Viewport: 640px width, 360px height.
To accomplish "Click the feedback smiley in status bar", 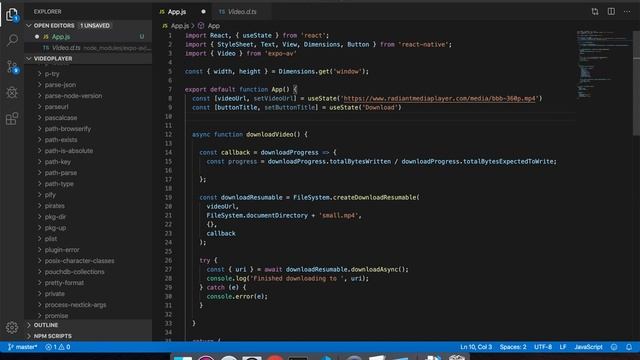I will (x=614, y=347).
